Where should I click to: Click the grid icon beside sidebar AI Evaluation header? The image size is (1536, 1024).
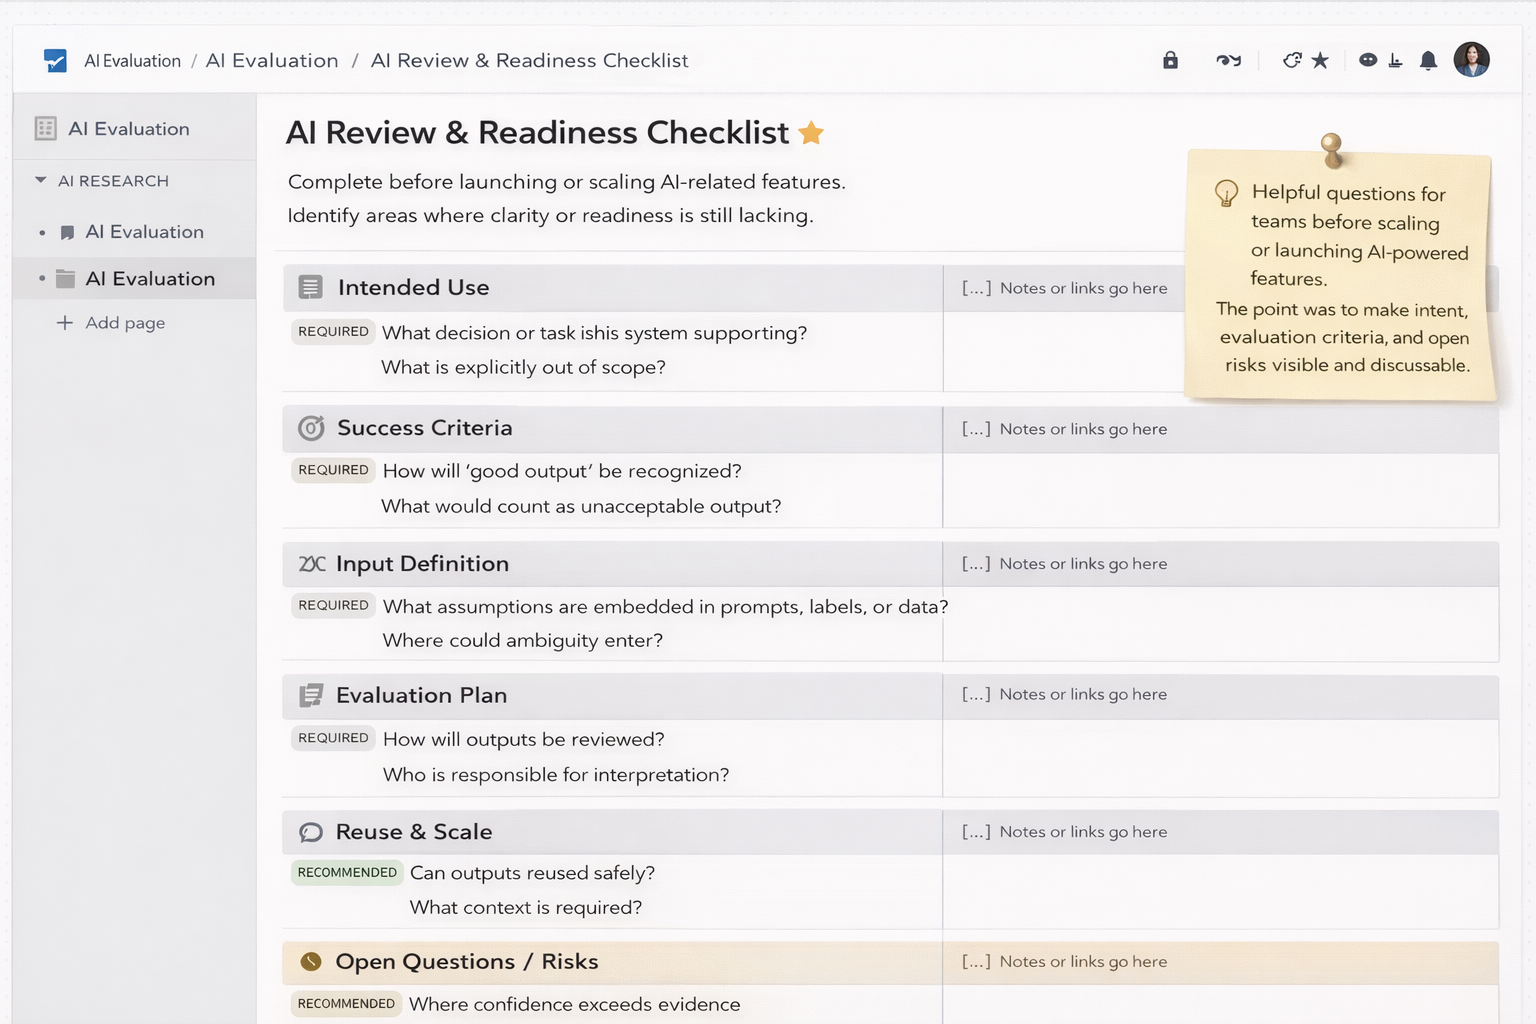click(45, 128)
